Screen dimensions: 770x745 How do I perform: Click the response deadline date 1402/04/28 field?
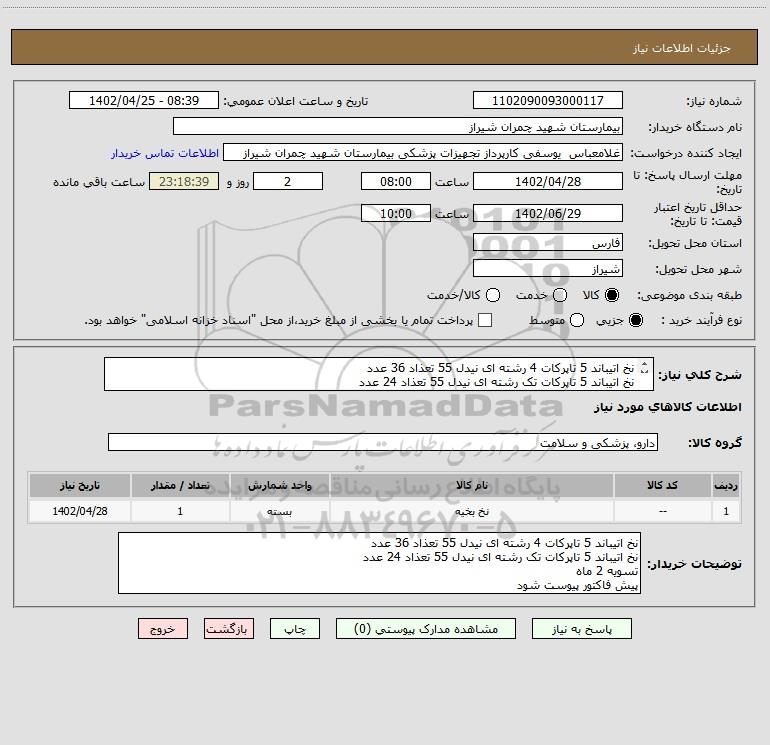[548, 181]
